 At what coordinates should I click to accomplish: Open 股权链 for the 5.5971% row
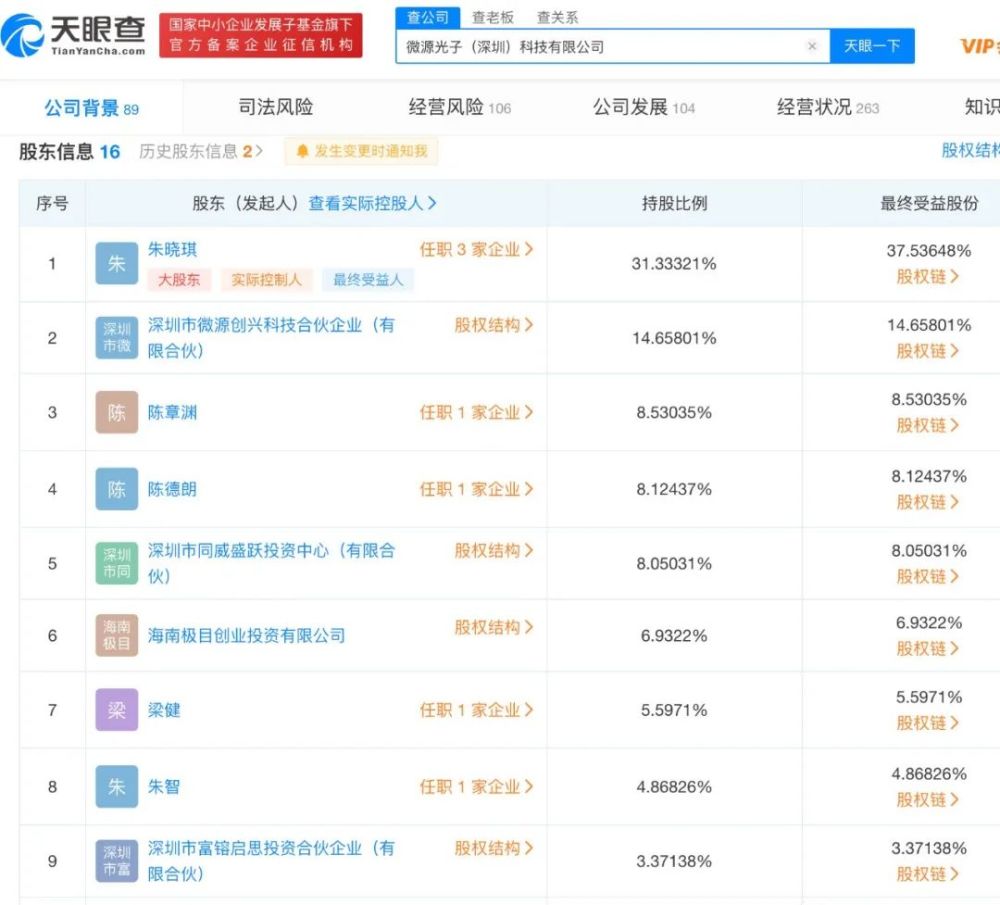click(928, 723)
